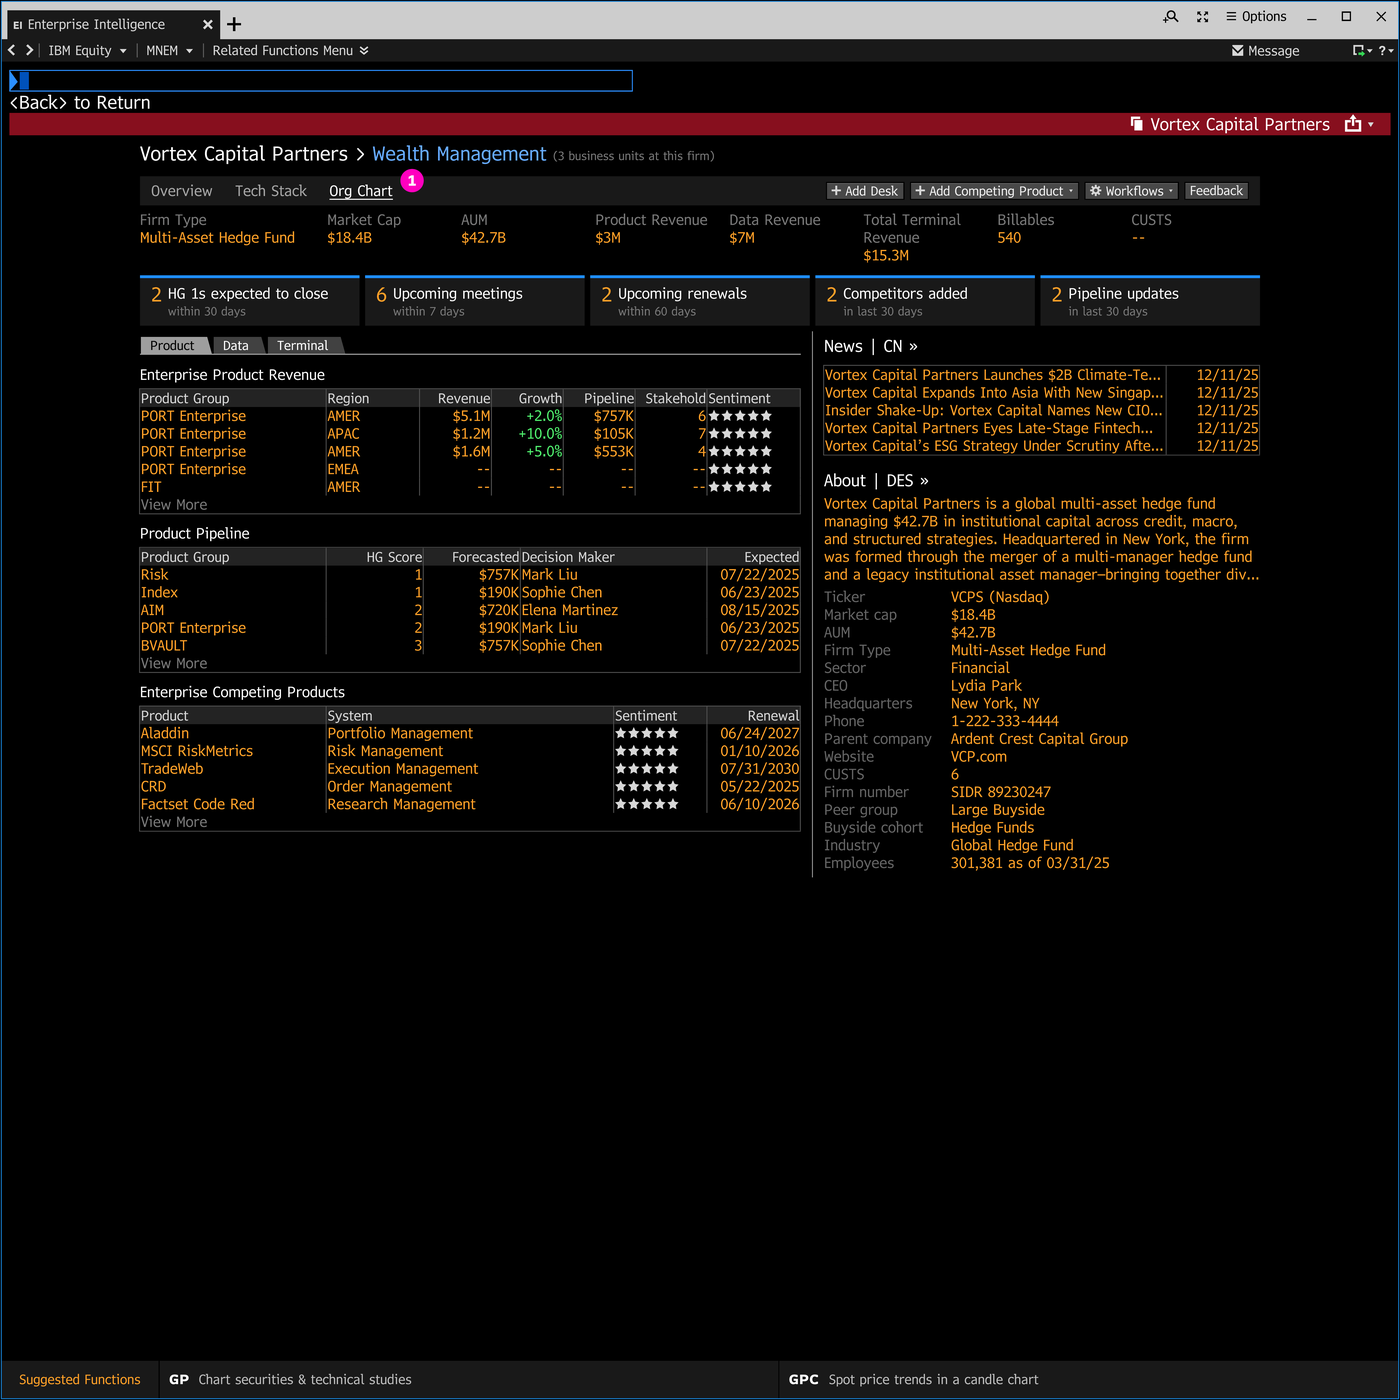The image size is (1400, 1400).
Task: Expand the Related Functions Menu
Action: point(290,50)
